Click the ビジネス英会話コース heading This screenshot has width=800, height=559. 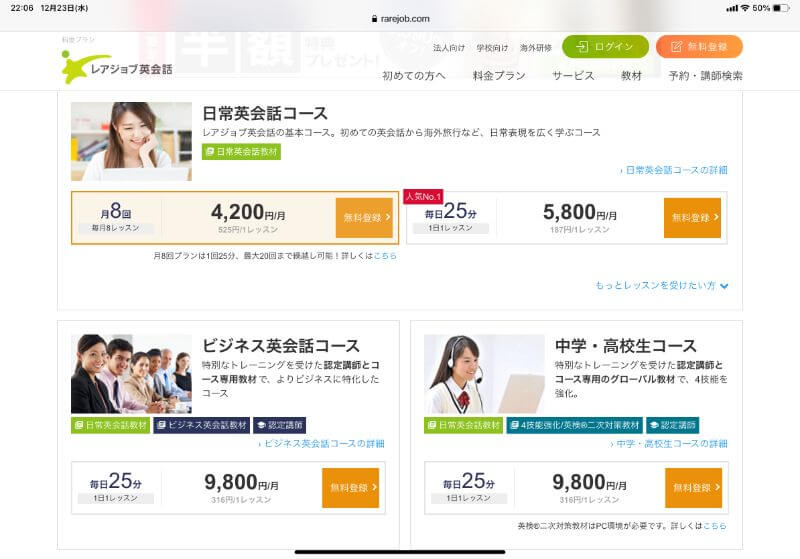coord(281,346)
